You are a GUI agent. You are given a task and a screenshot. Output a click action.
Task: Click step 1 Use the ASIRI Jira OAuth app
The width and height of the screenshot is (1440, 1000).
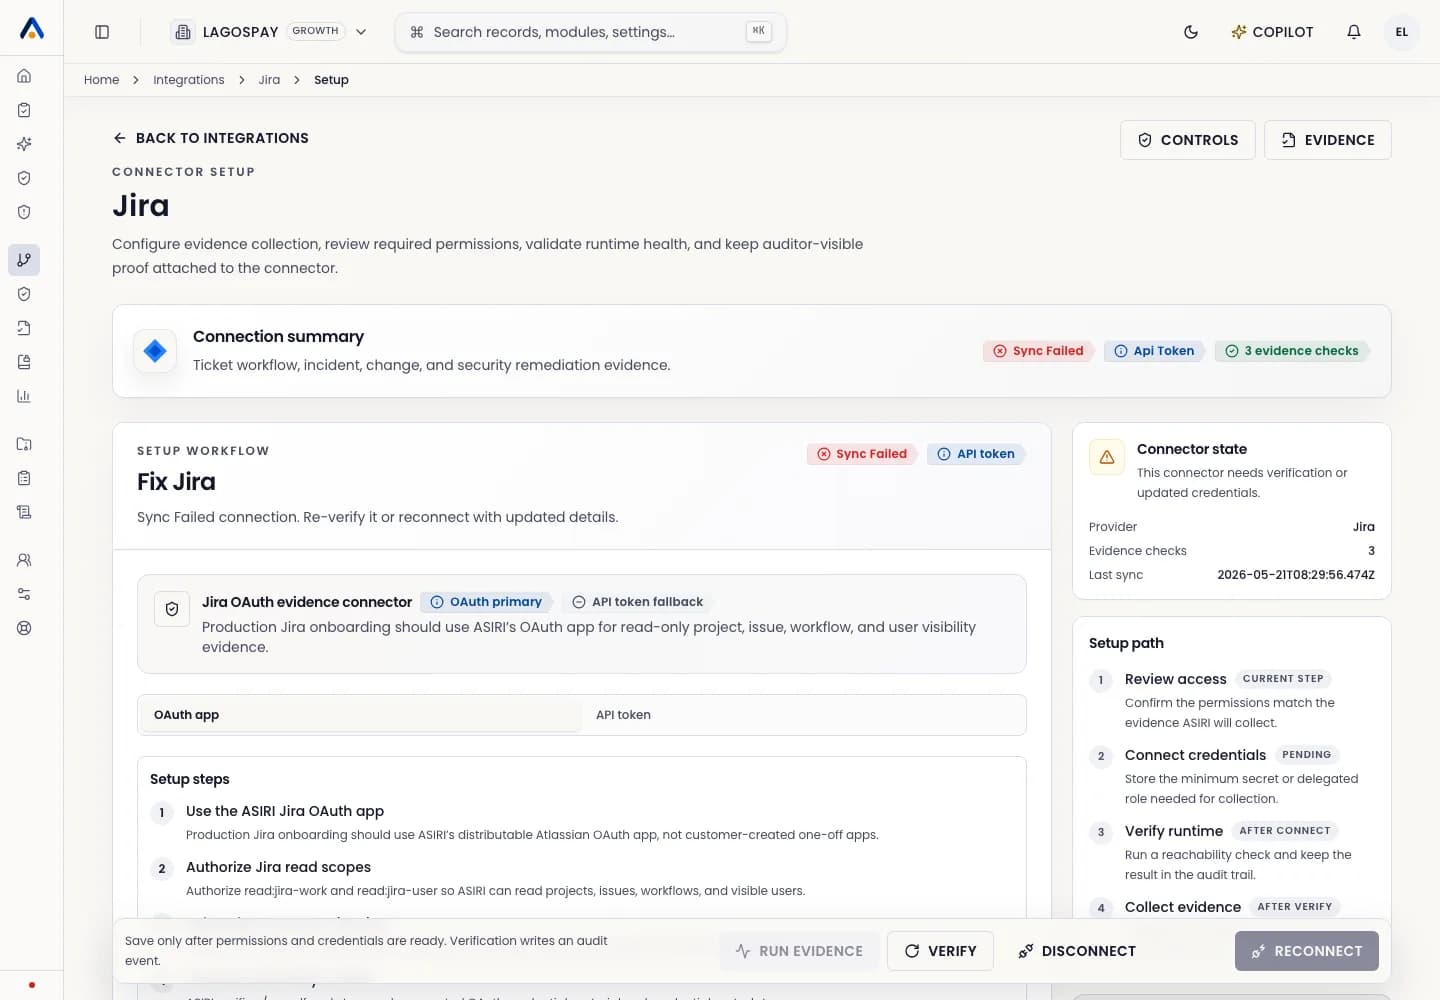point(582,822)
